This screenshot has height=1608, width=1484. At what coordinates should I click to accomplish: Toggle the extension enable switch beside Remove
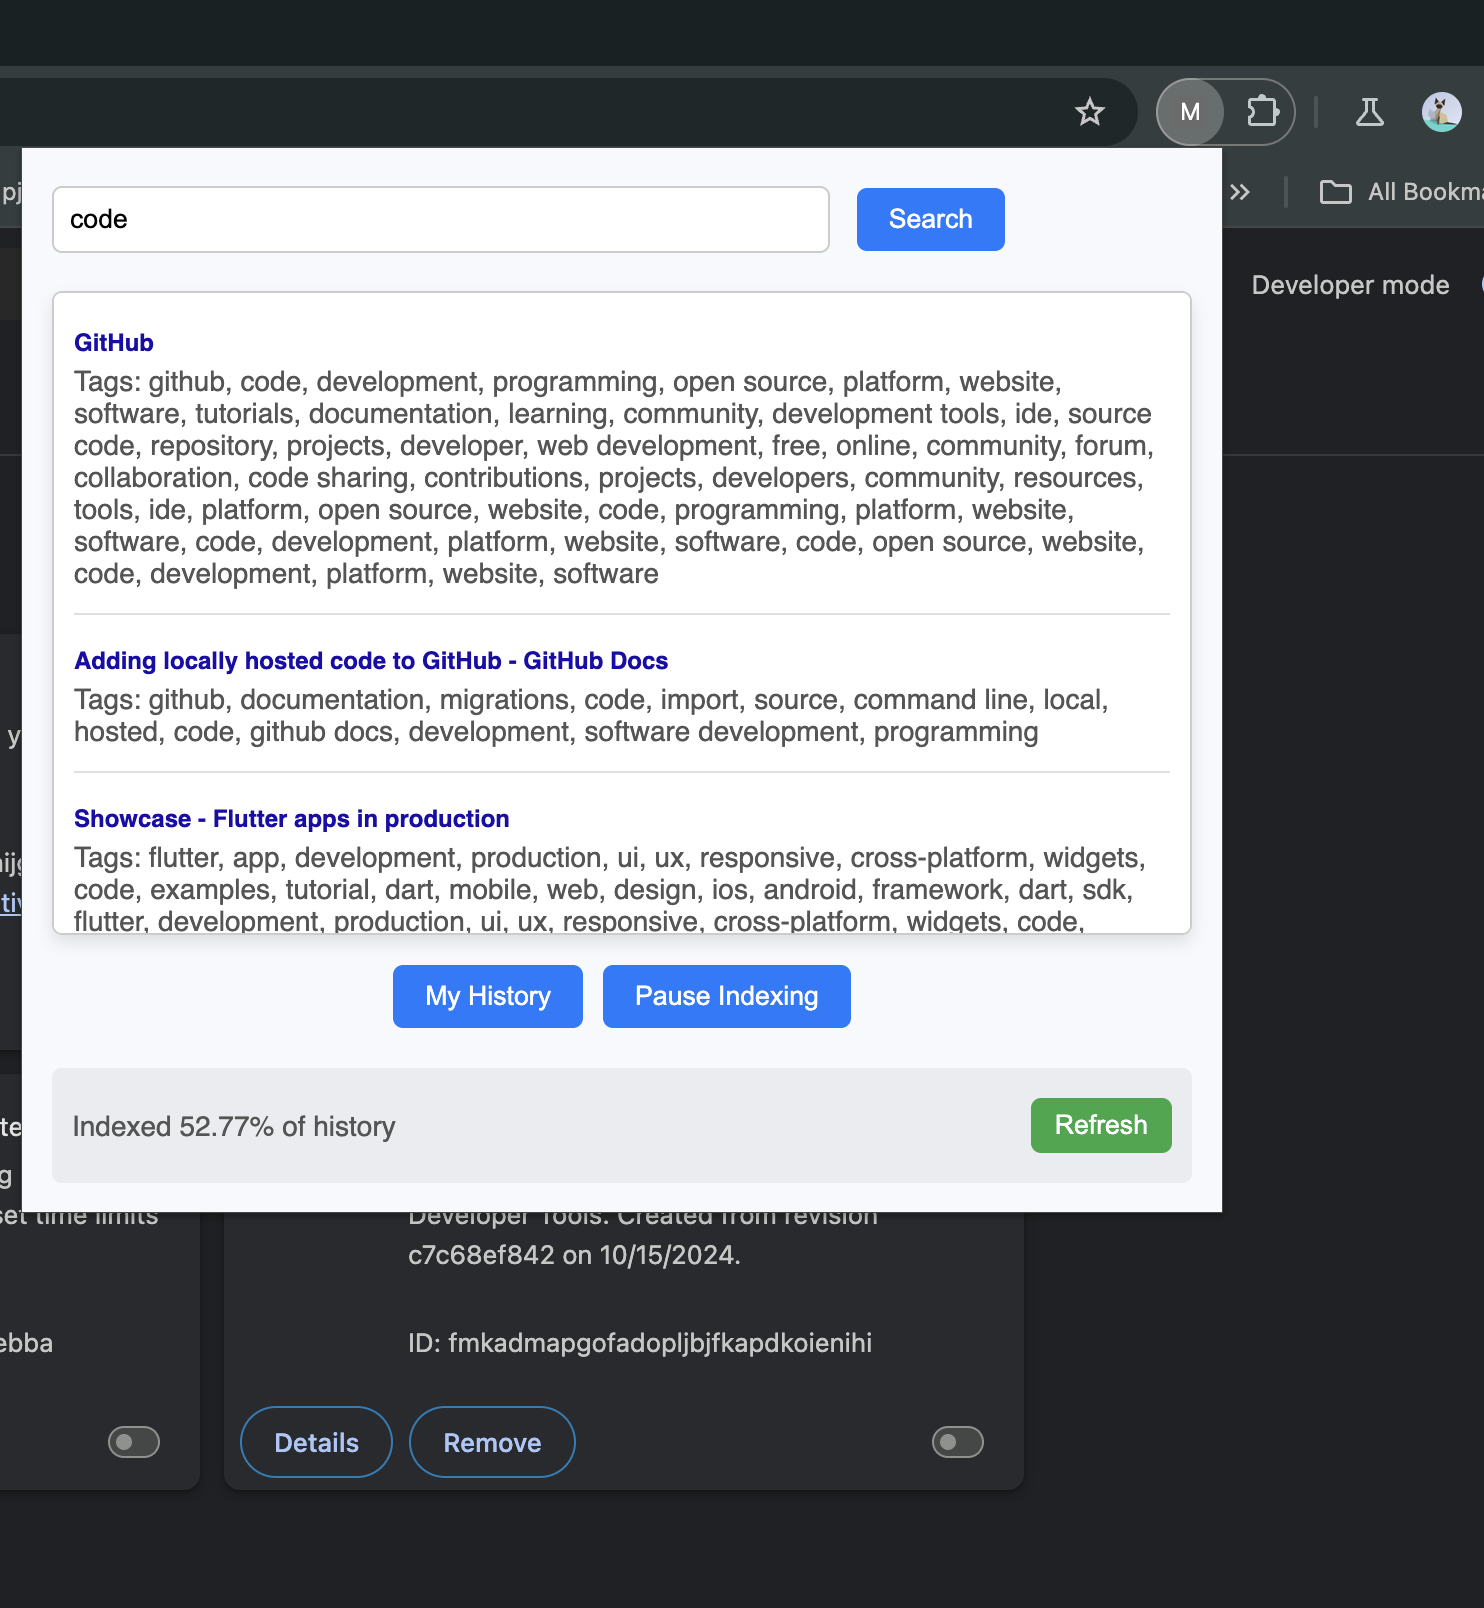pos(957,1442)
